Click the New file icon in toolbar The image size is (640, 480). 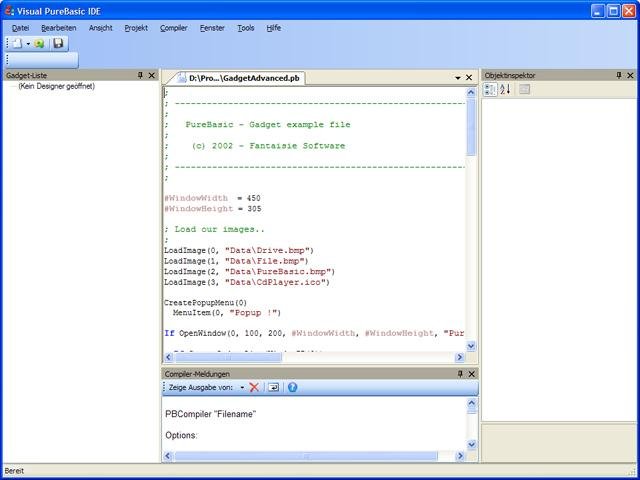(16, 44)
